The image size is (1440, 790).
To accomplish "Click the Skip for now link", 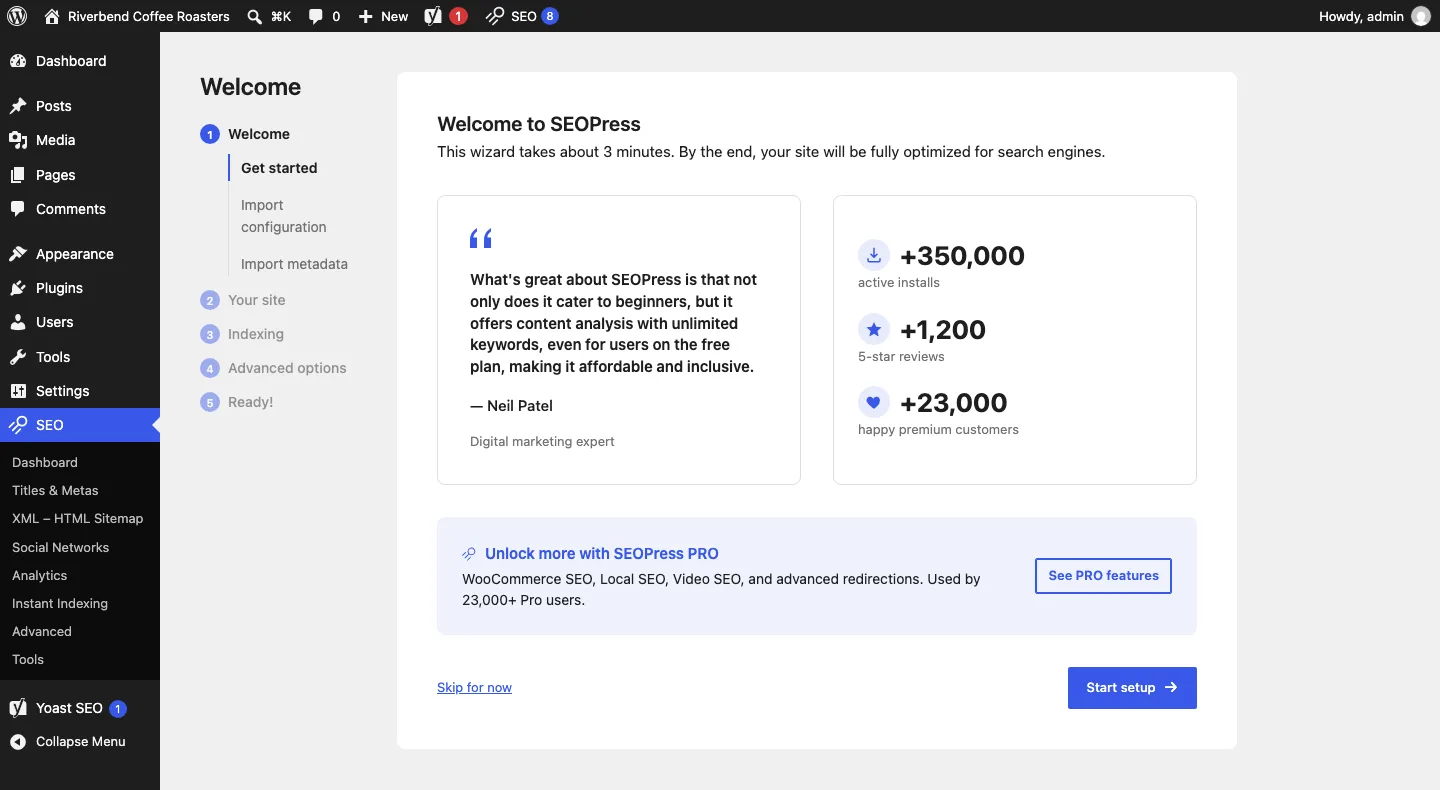I will tap(474, 688).
